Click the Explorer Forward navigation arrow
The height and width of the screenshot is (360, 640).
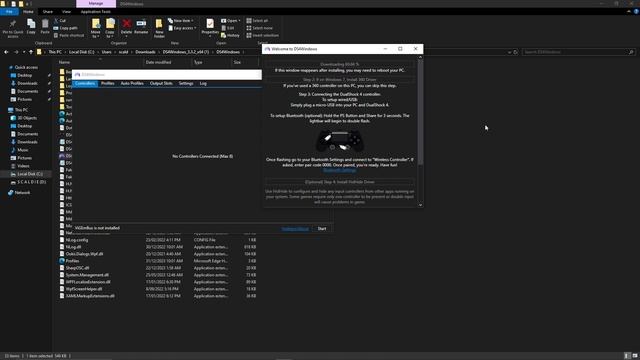[x=16, y=52]
